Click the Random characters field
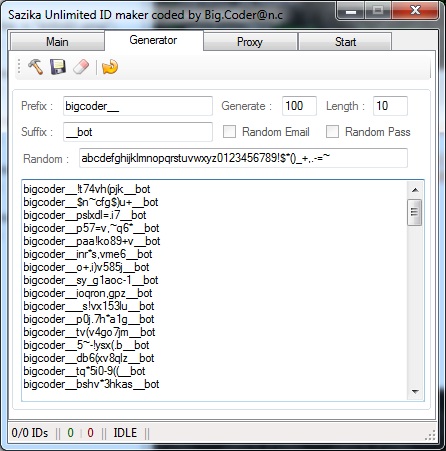Image resolution: width=446 pixels, height=451 pixels. [243, 158]
